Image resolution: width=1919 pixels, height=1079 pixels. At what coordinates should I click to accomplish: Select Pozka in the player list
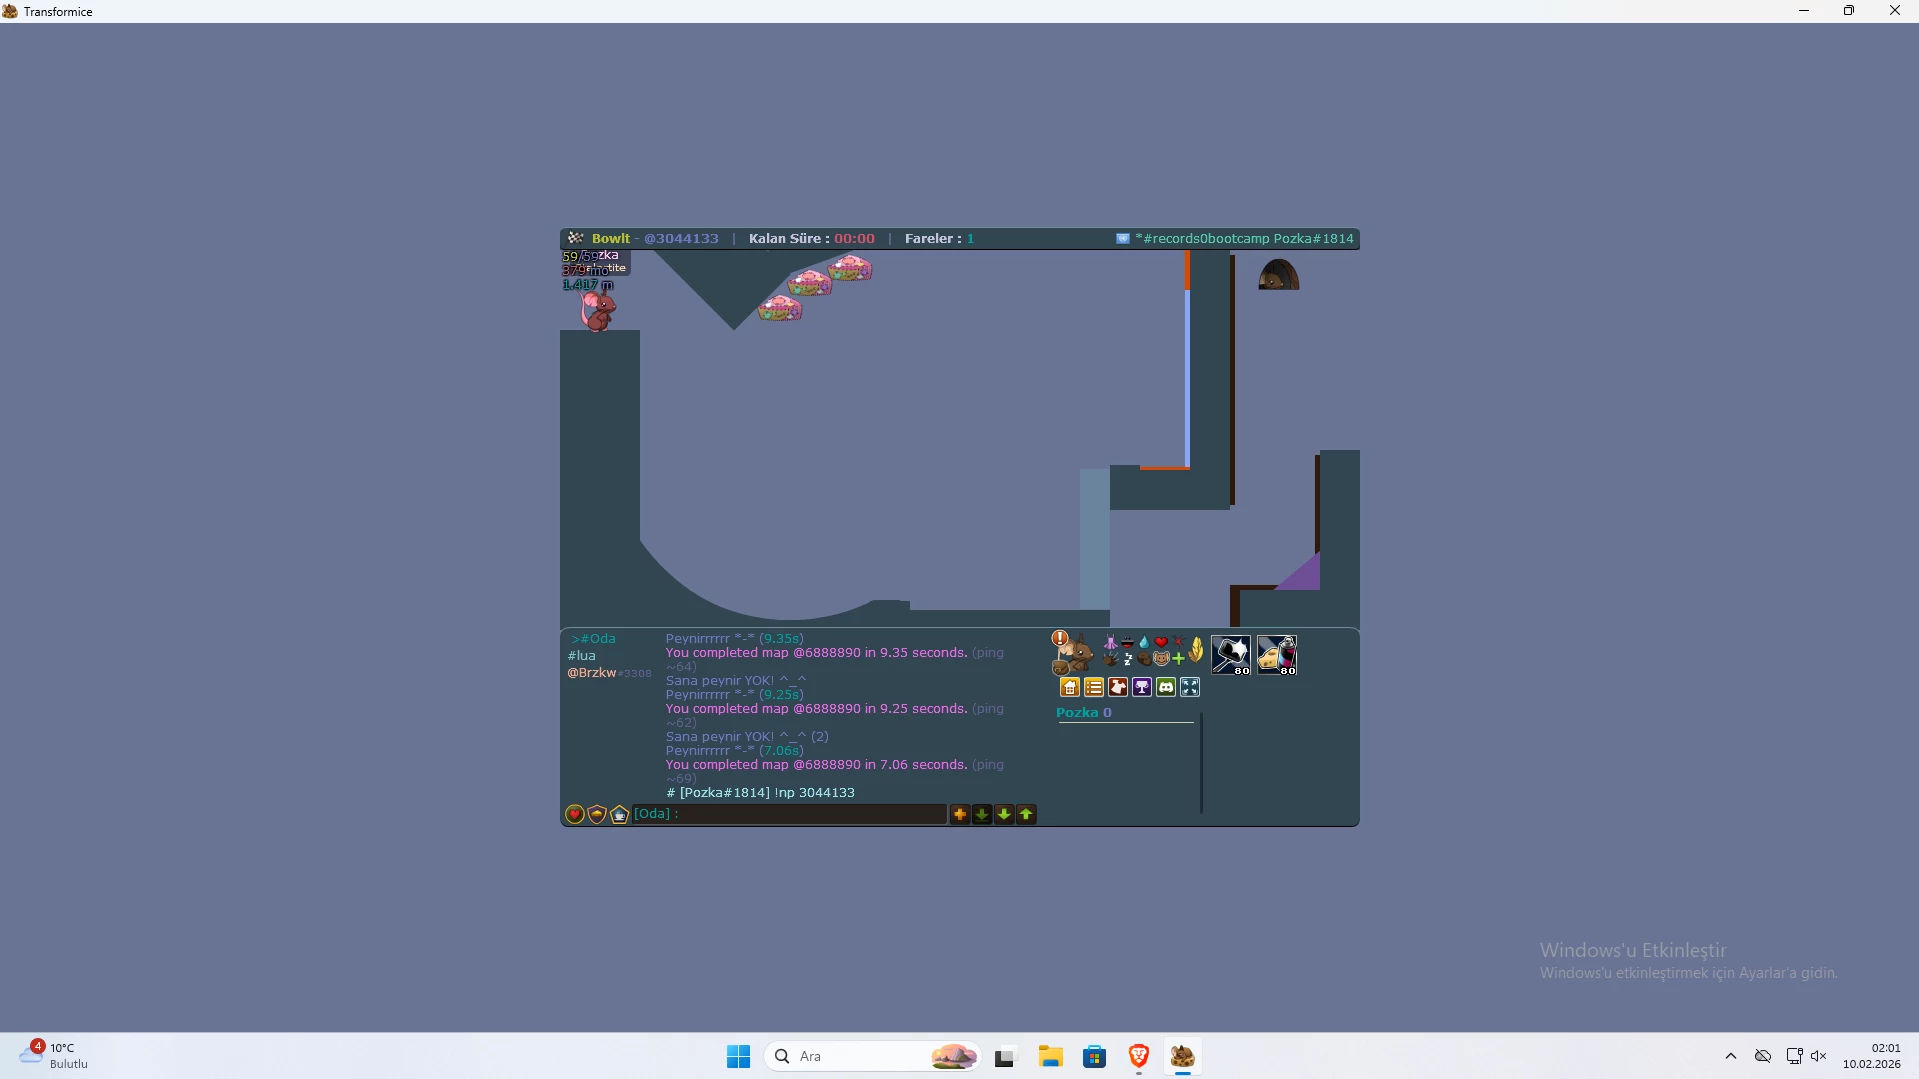point(1084,713)
